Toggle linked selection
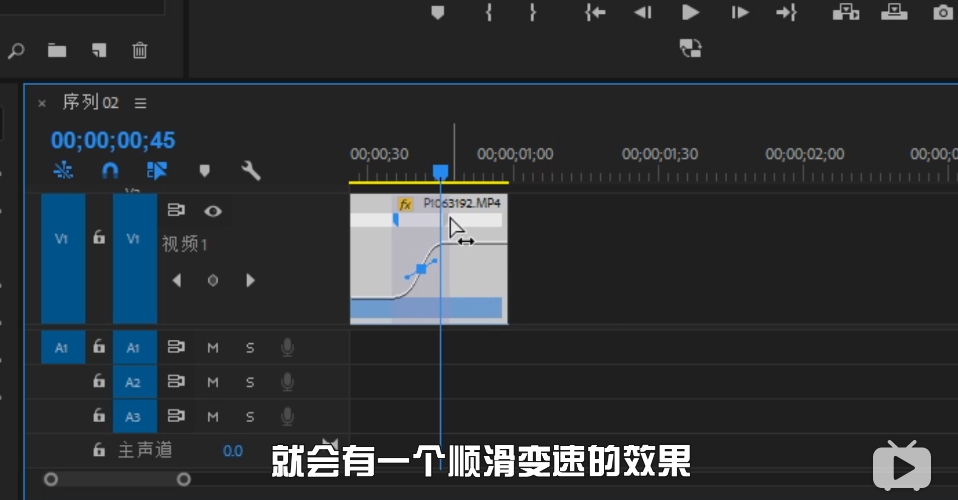This screenshot has height=500, width=958. click(x=157, y=171)
